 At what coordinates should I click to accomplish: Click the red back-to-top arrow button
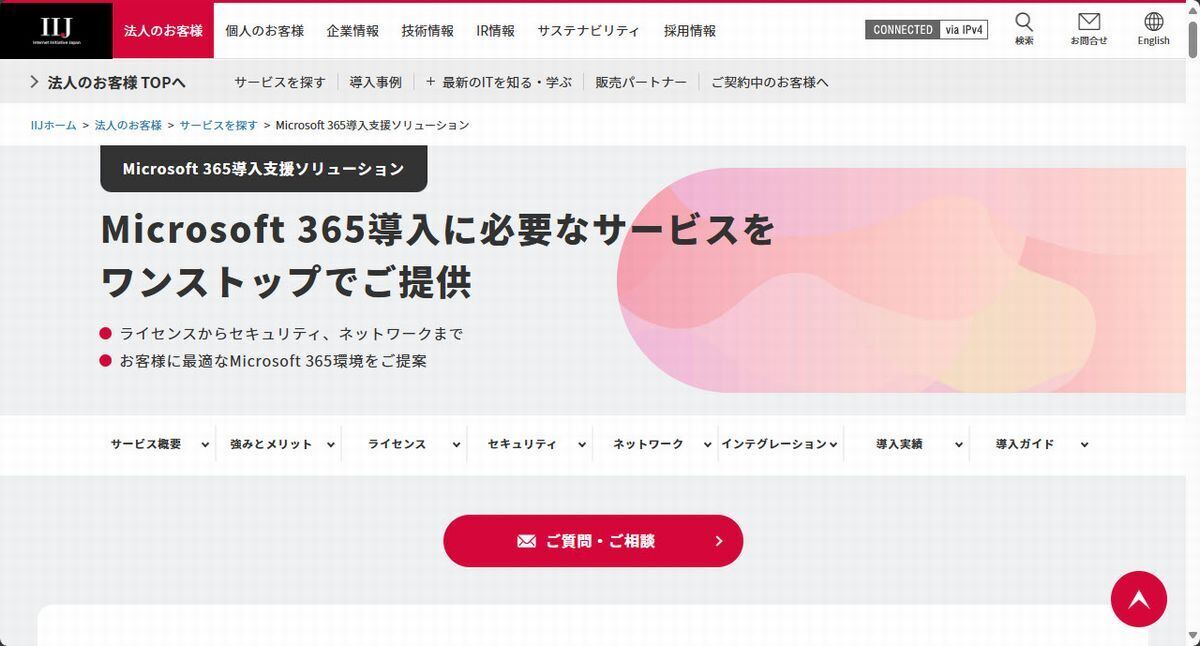tap(1138, 599)
